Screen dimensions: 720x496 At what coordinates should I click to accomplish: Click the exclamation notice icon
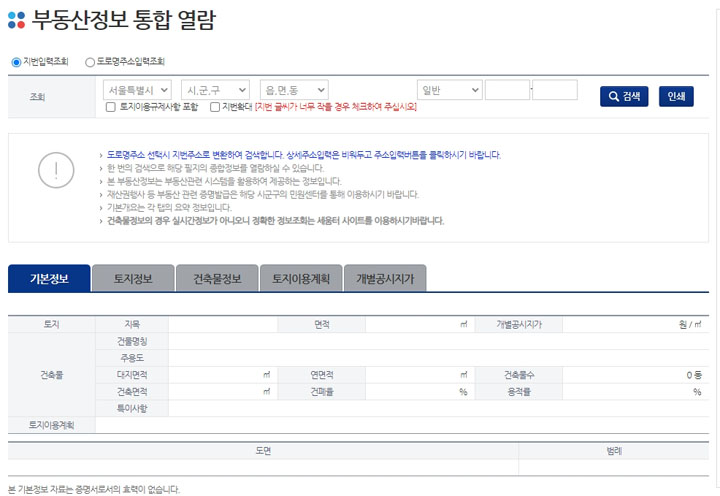(x=56, y=170)
